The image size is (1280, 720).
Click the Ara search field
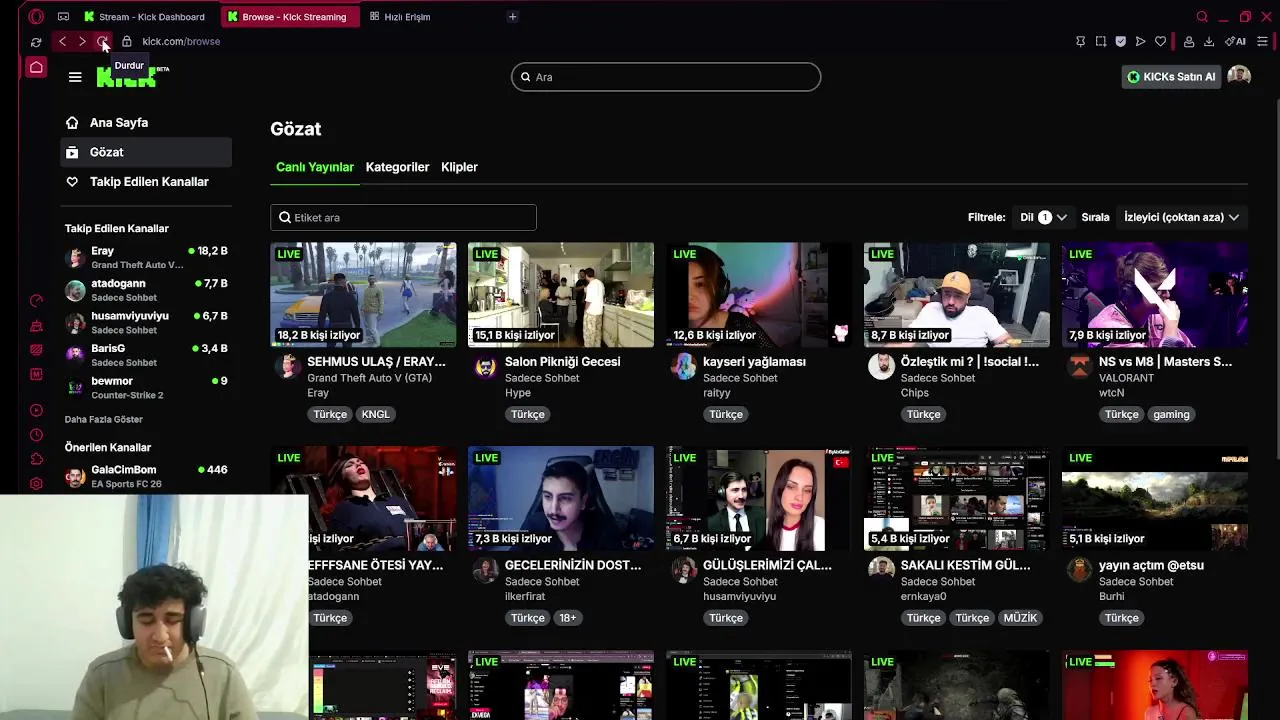coord(666,77)
